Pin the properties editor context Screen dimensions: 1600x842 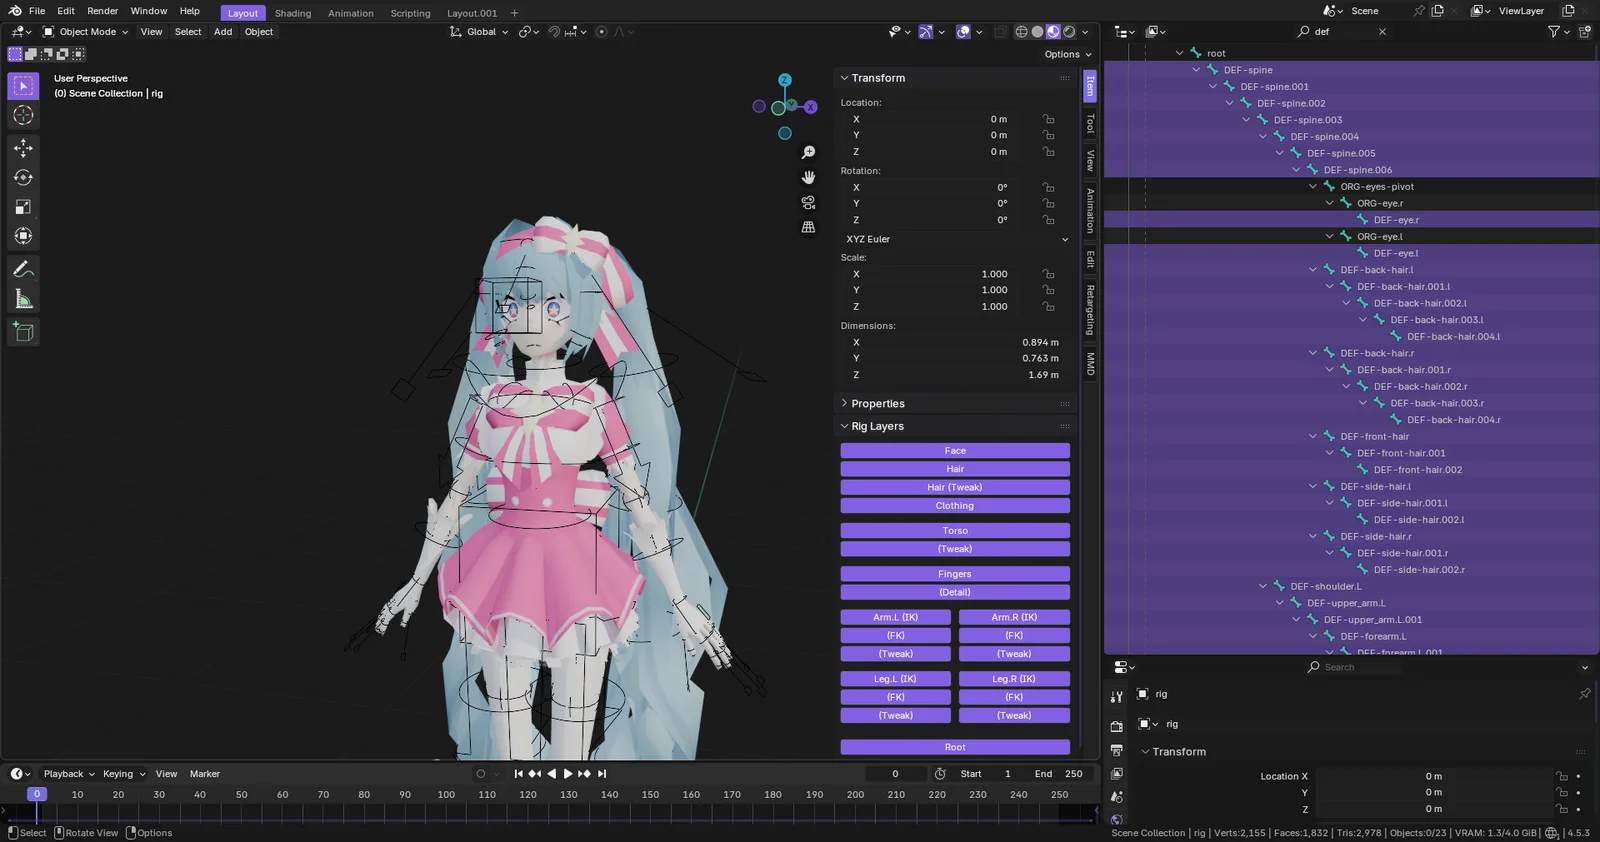click(x=1584, y=694)
